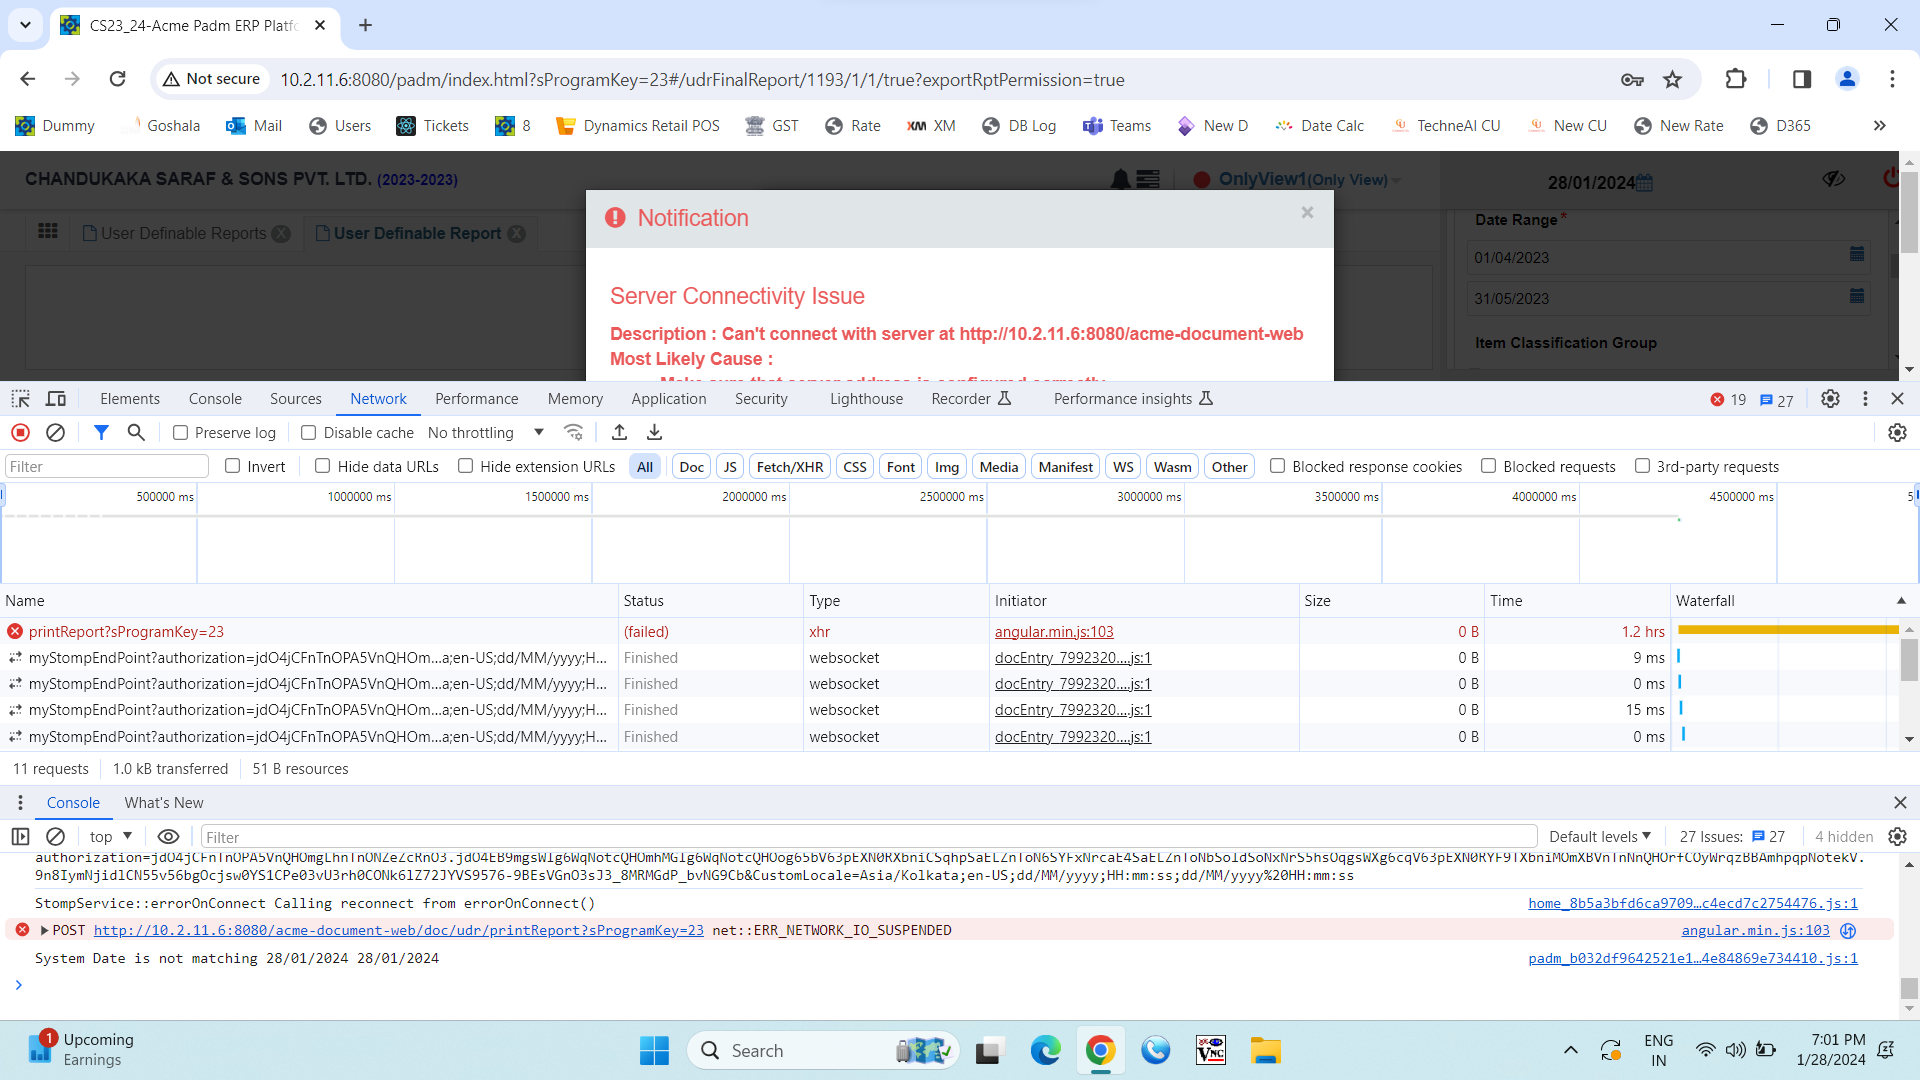Open the console context top dropdown

tap(111, 837)
